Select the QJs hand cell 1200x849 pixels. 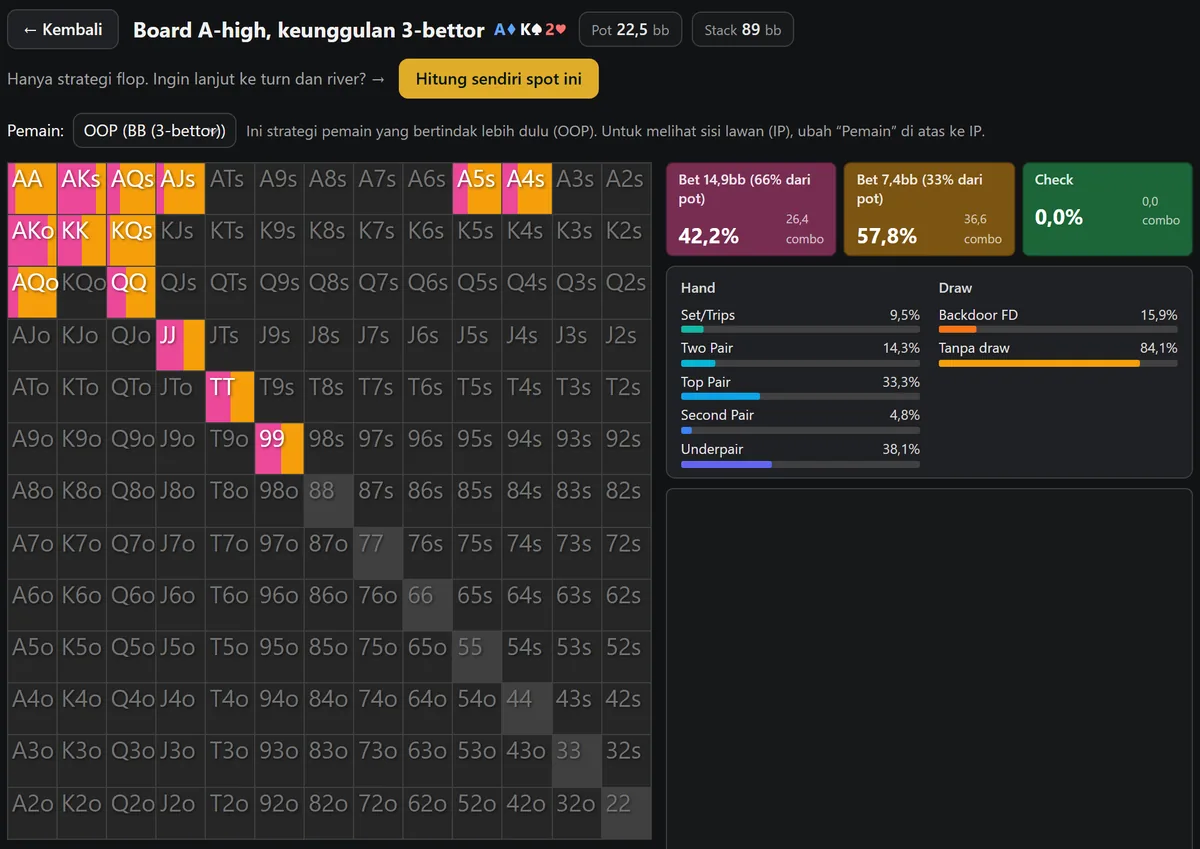181,292
